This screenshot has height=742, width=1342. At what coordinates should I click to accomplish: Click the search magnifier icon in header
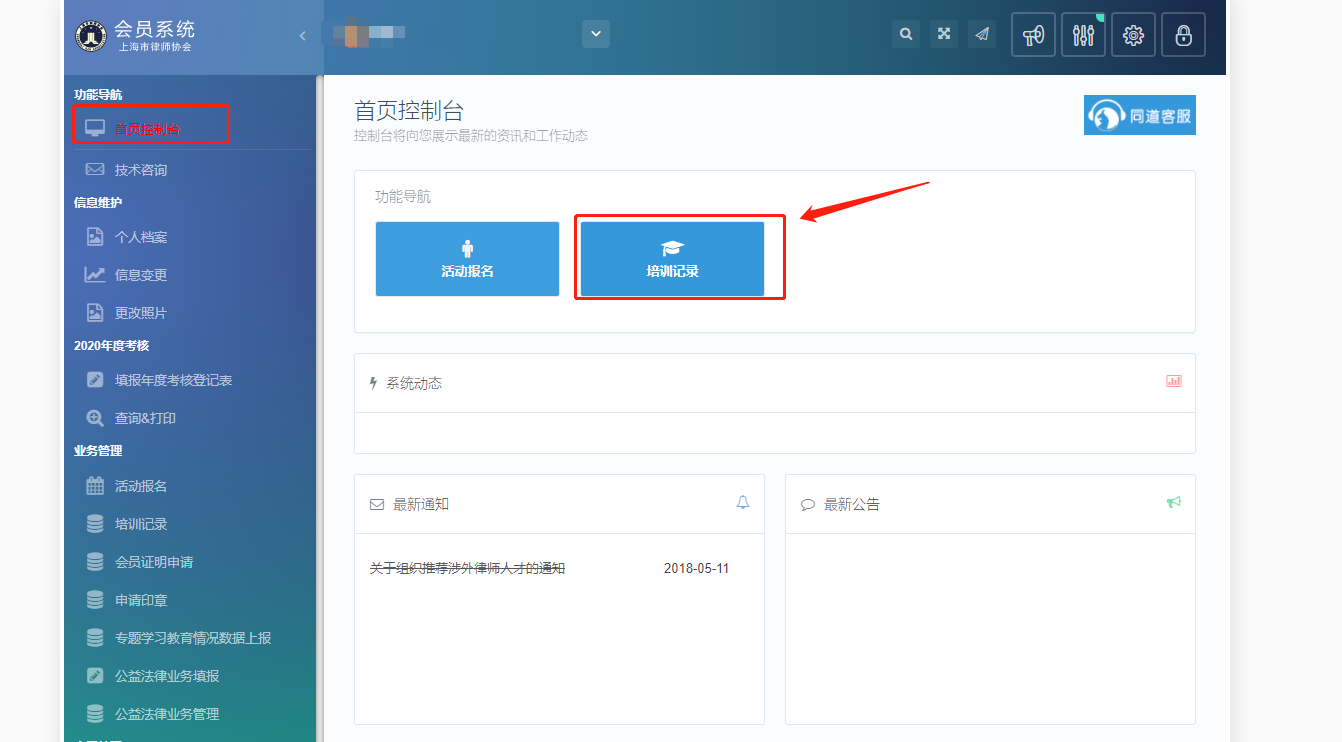pos(905,34)
